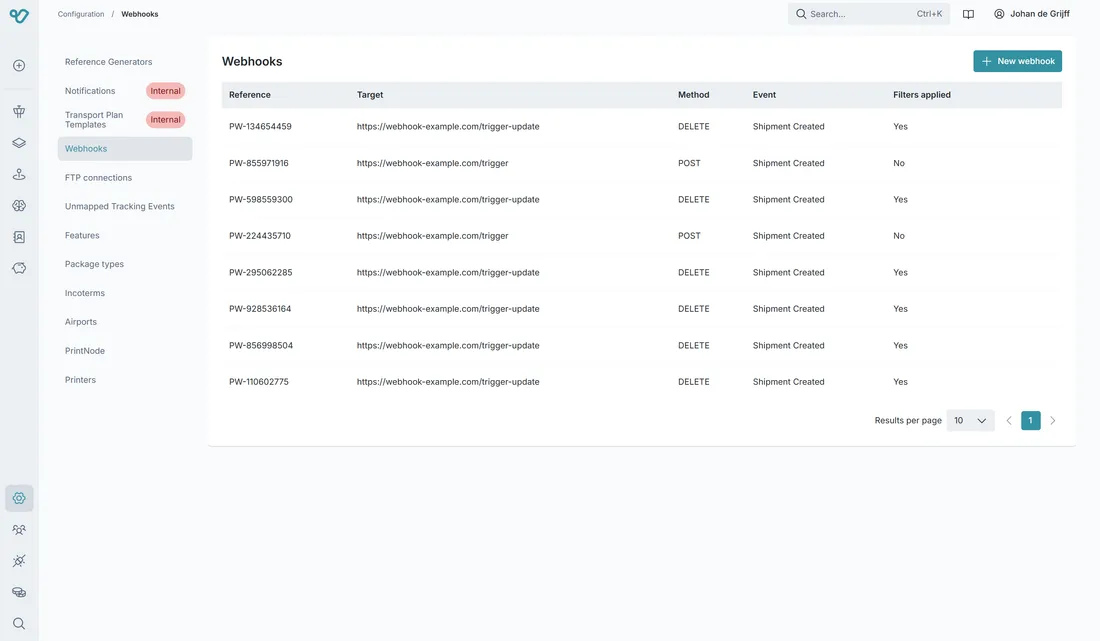Open Reference Generators menu item

(125, 62)
